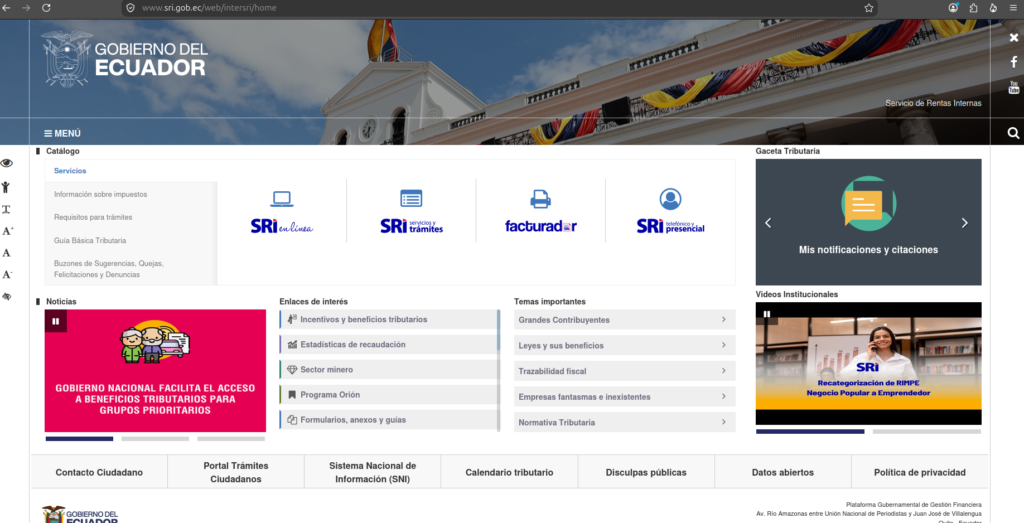Open the Noticias priority groups banner

pyautogui.click(x=155, y=371)
